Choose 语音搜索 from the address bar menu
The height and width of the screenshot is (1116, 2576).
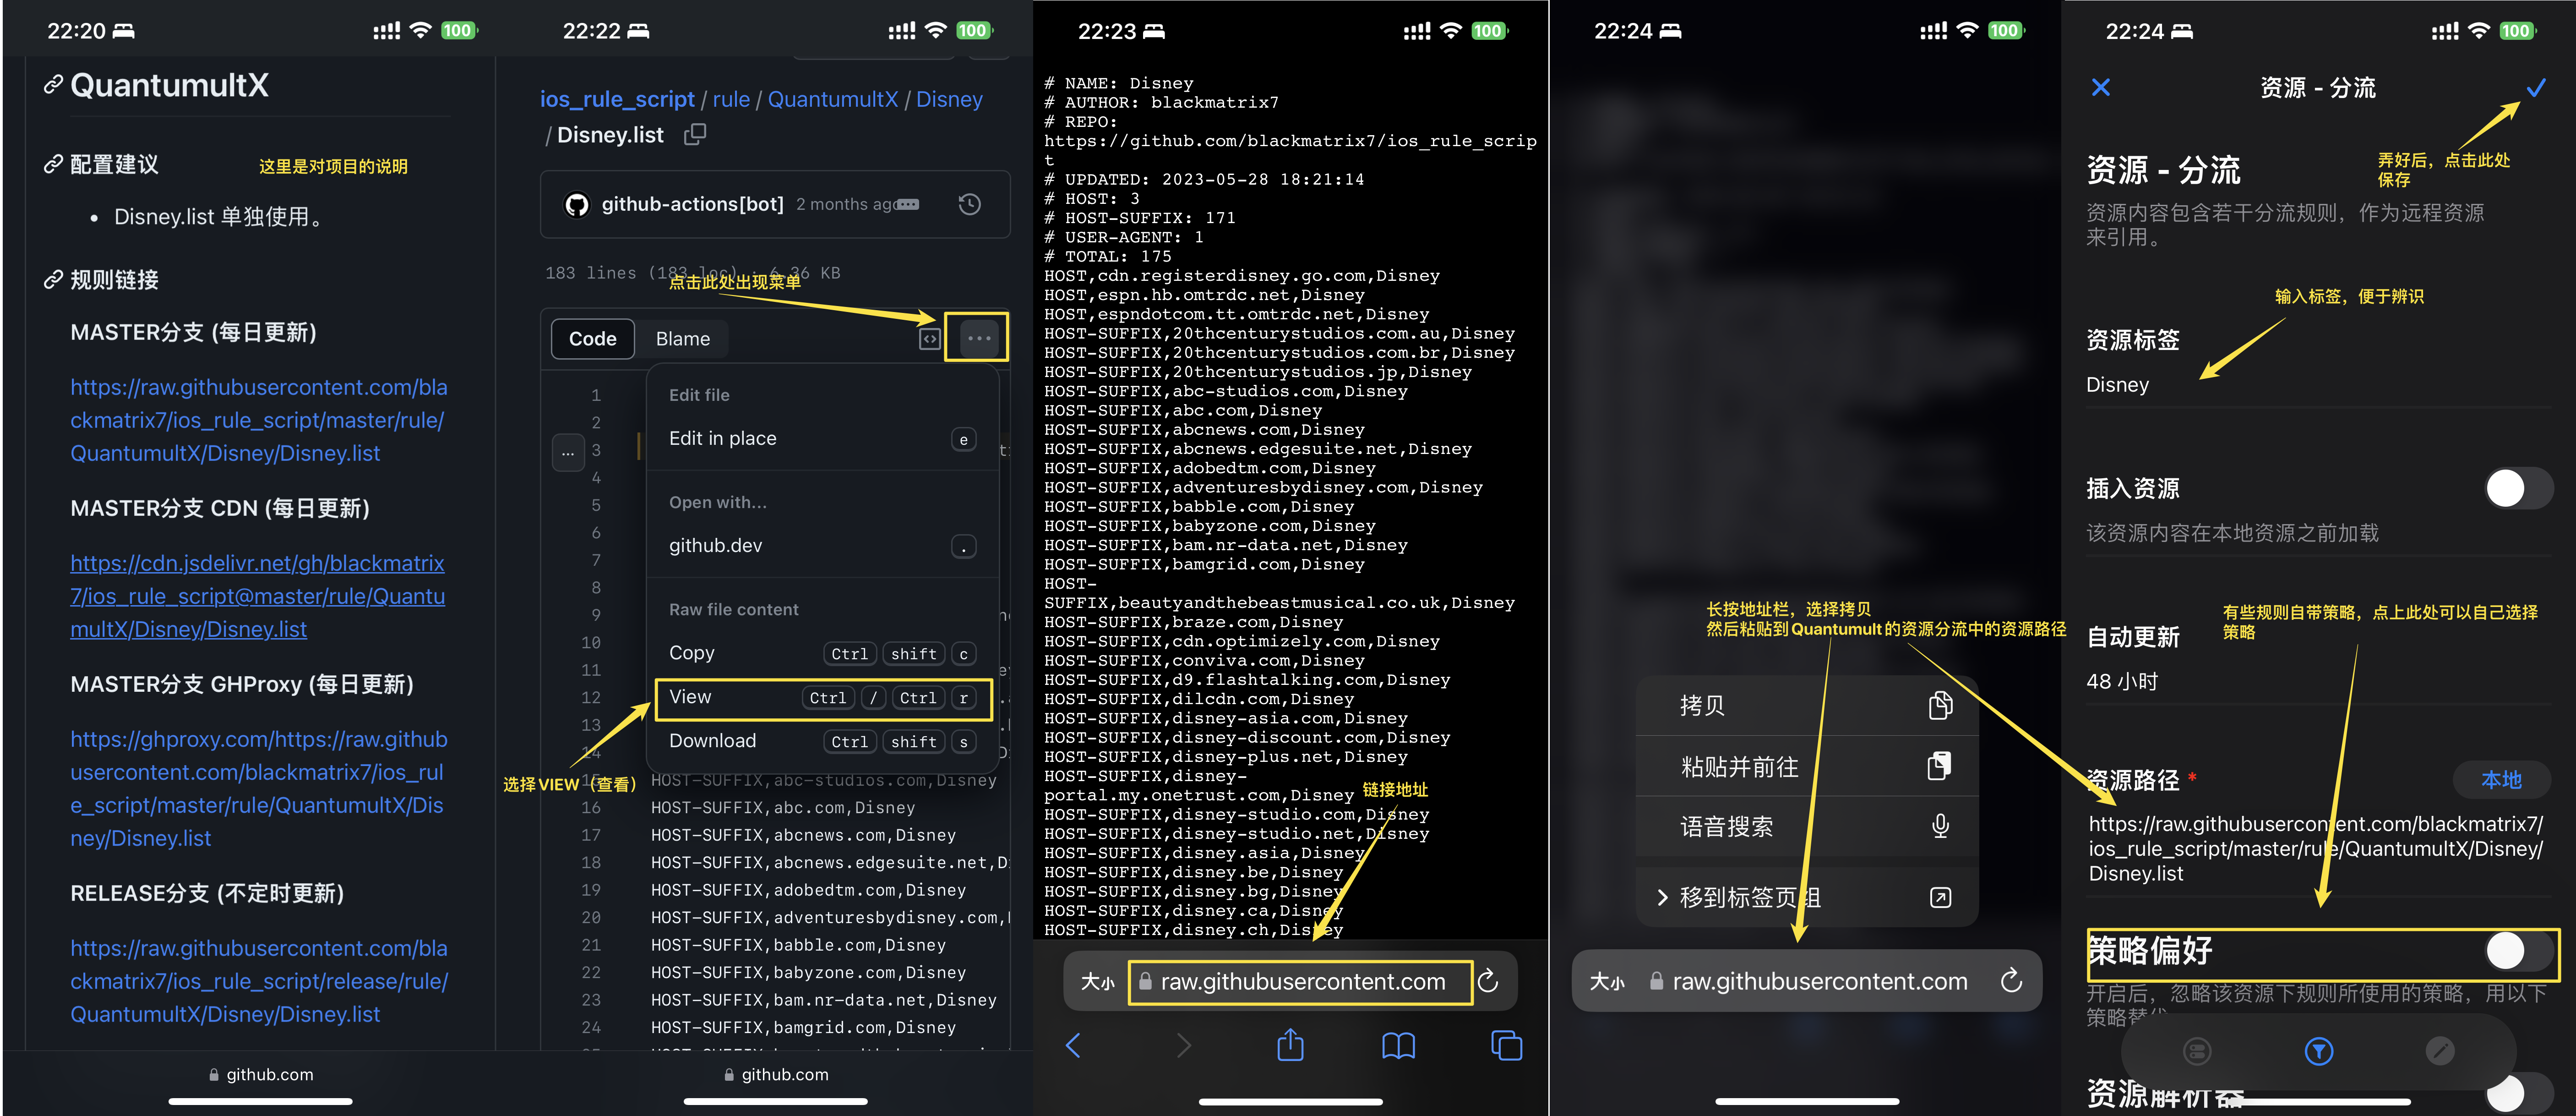click(x=1806, y=826)
